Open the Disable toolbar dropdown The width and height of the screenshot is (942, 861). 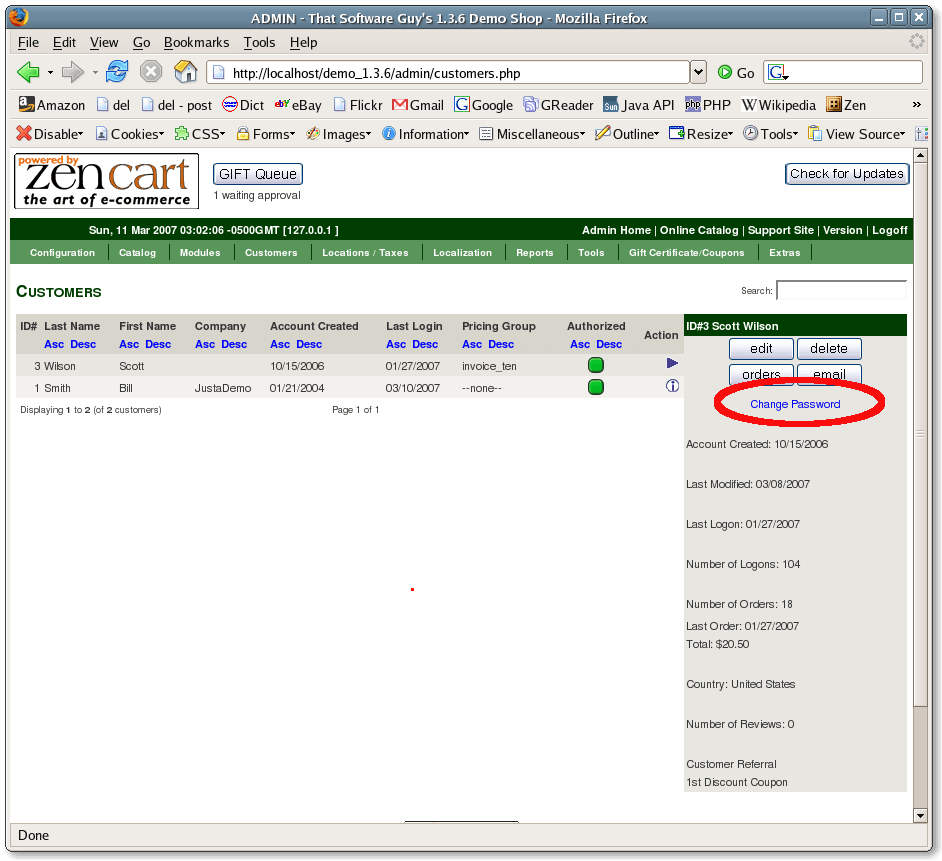[x=50, y=134]
